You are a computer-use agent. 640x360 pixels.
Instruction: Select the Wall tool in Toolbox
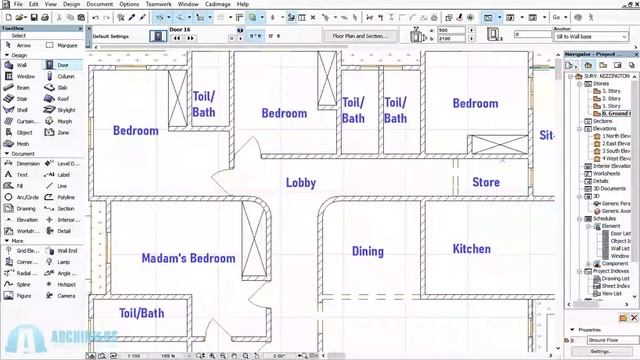pos(16,65)
